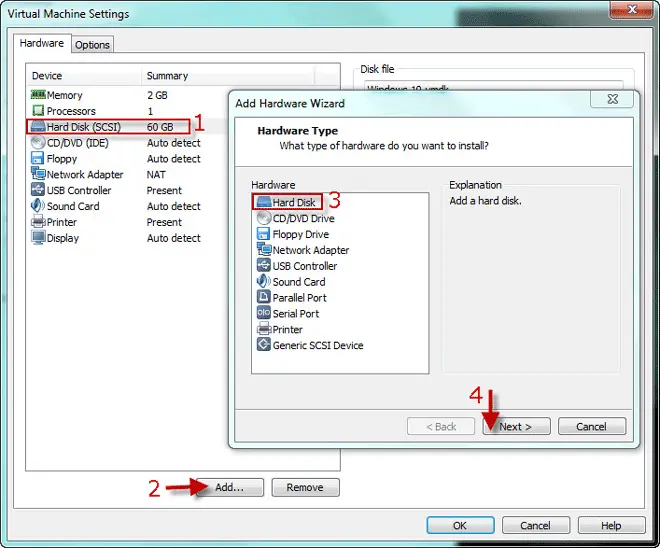Click the CD/DVD (IDE) disc icon
This screenshot has height=548, width=660.
(38, 142)
